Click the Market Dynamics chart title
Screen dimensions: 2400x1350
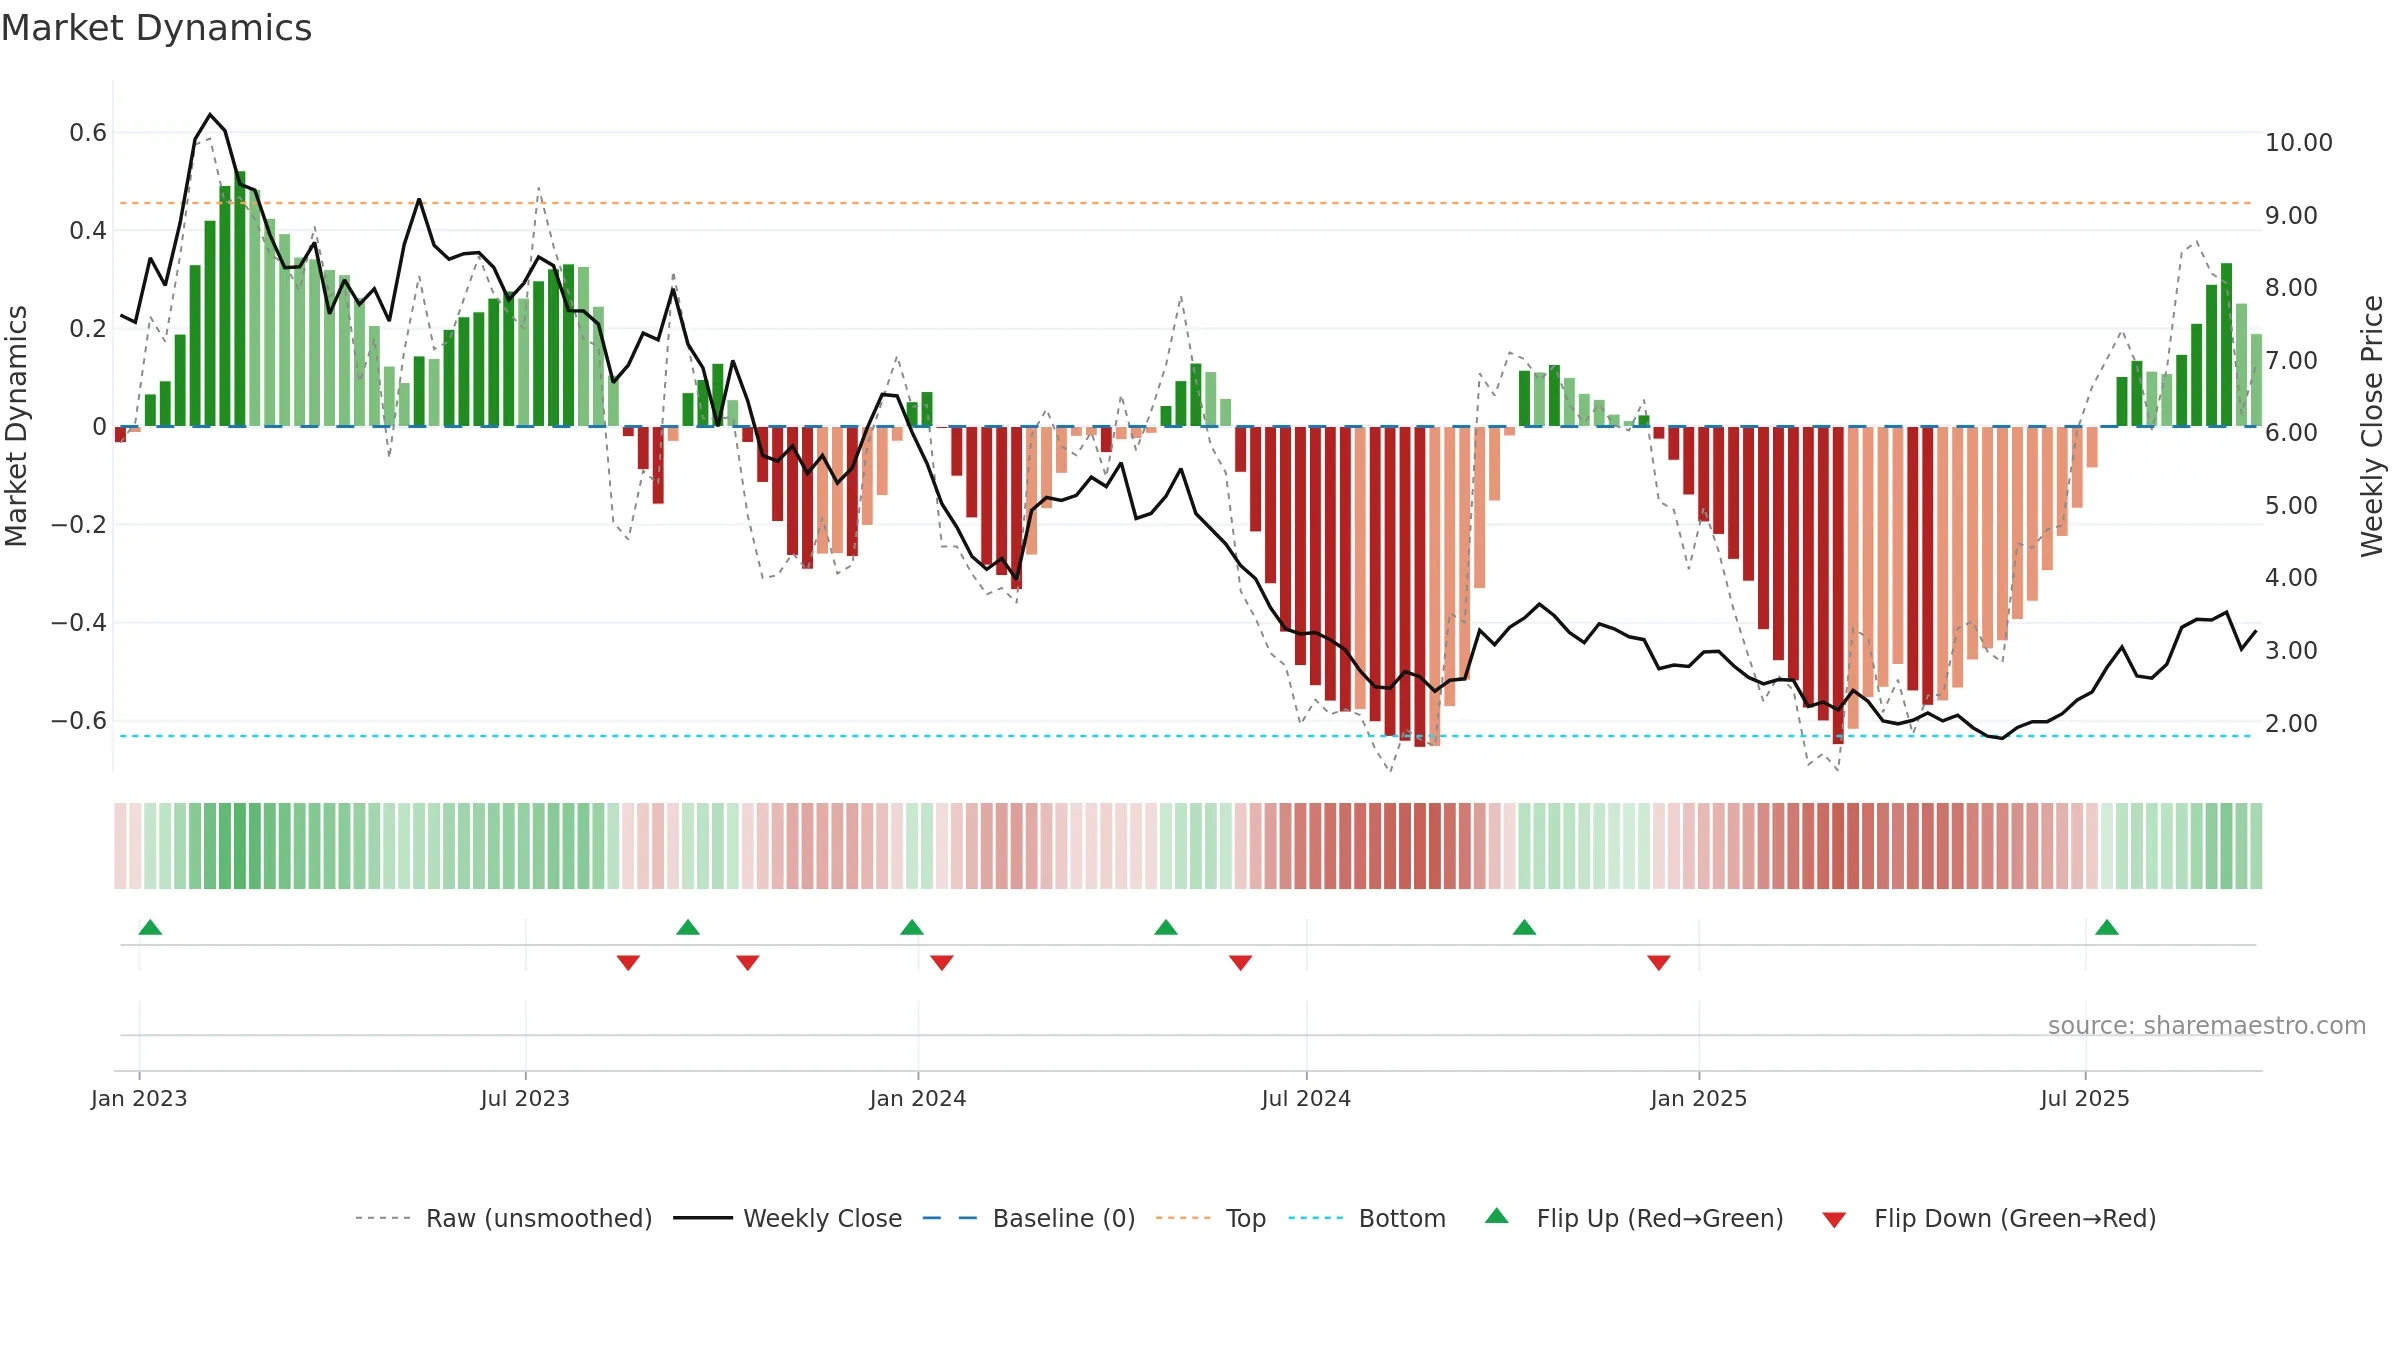[x=157, y=28]
